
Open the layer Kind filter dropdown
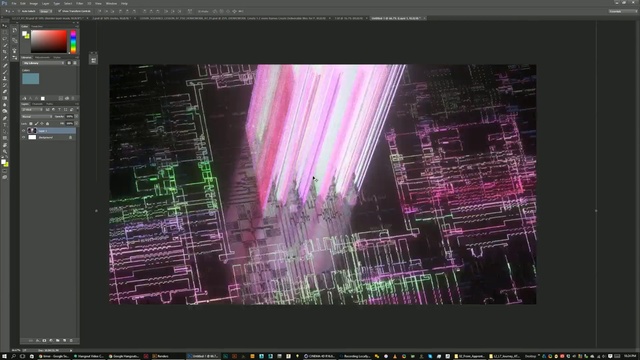[x=33, y=110]
